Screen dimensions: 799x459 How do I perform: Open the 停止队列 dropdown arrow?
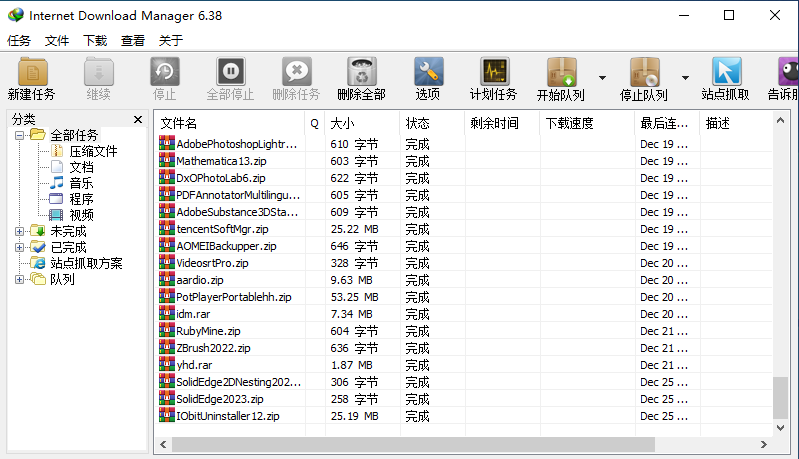[x=685, y=77]
